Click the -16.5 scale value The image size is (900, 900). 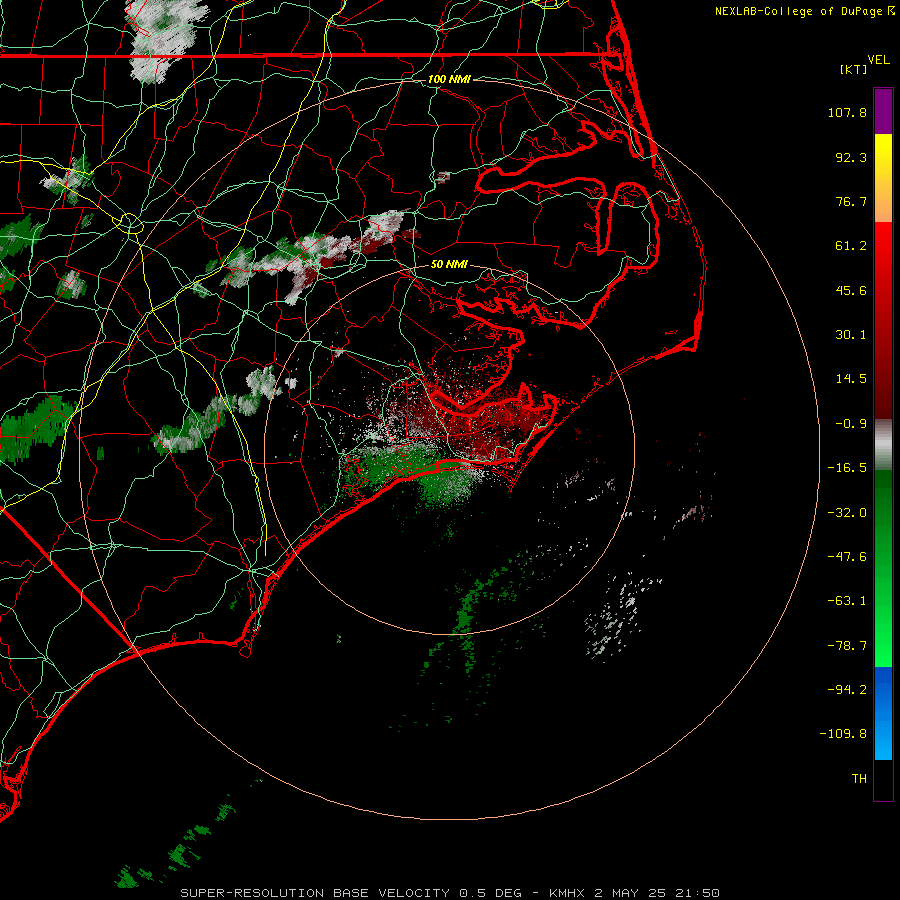(x=847, y=468)
